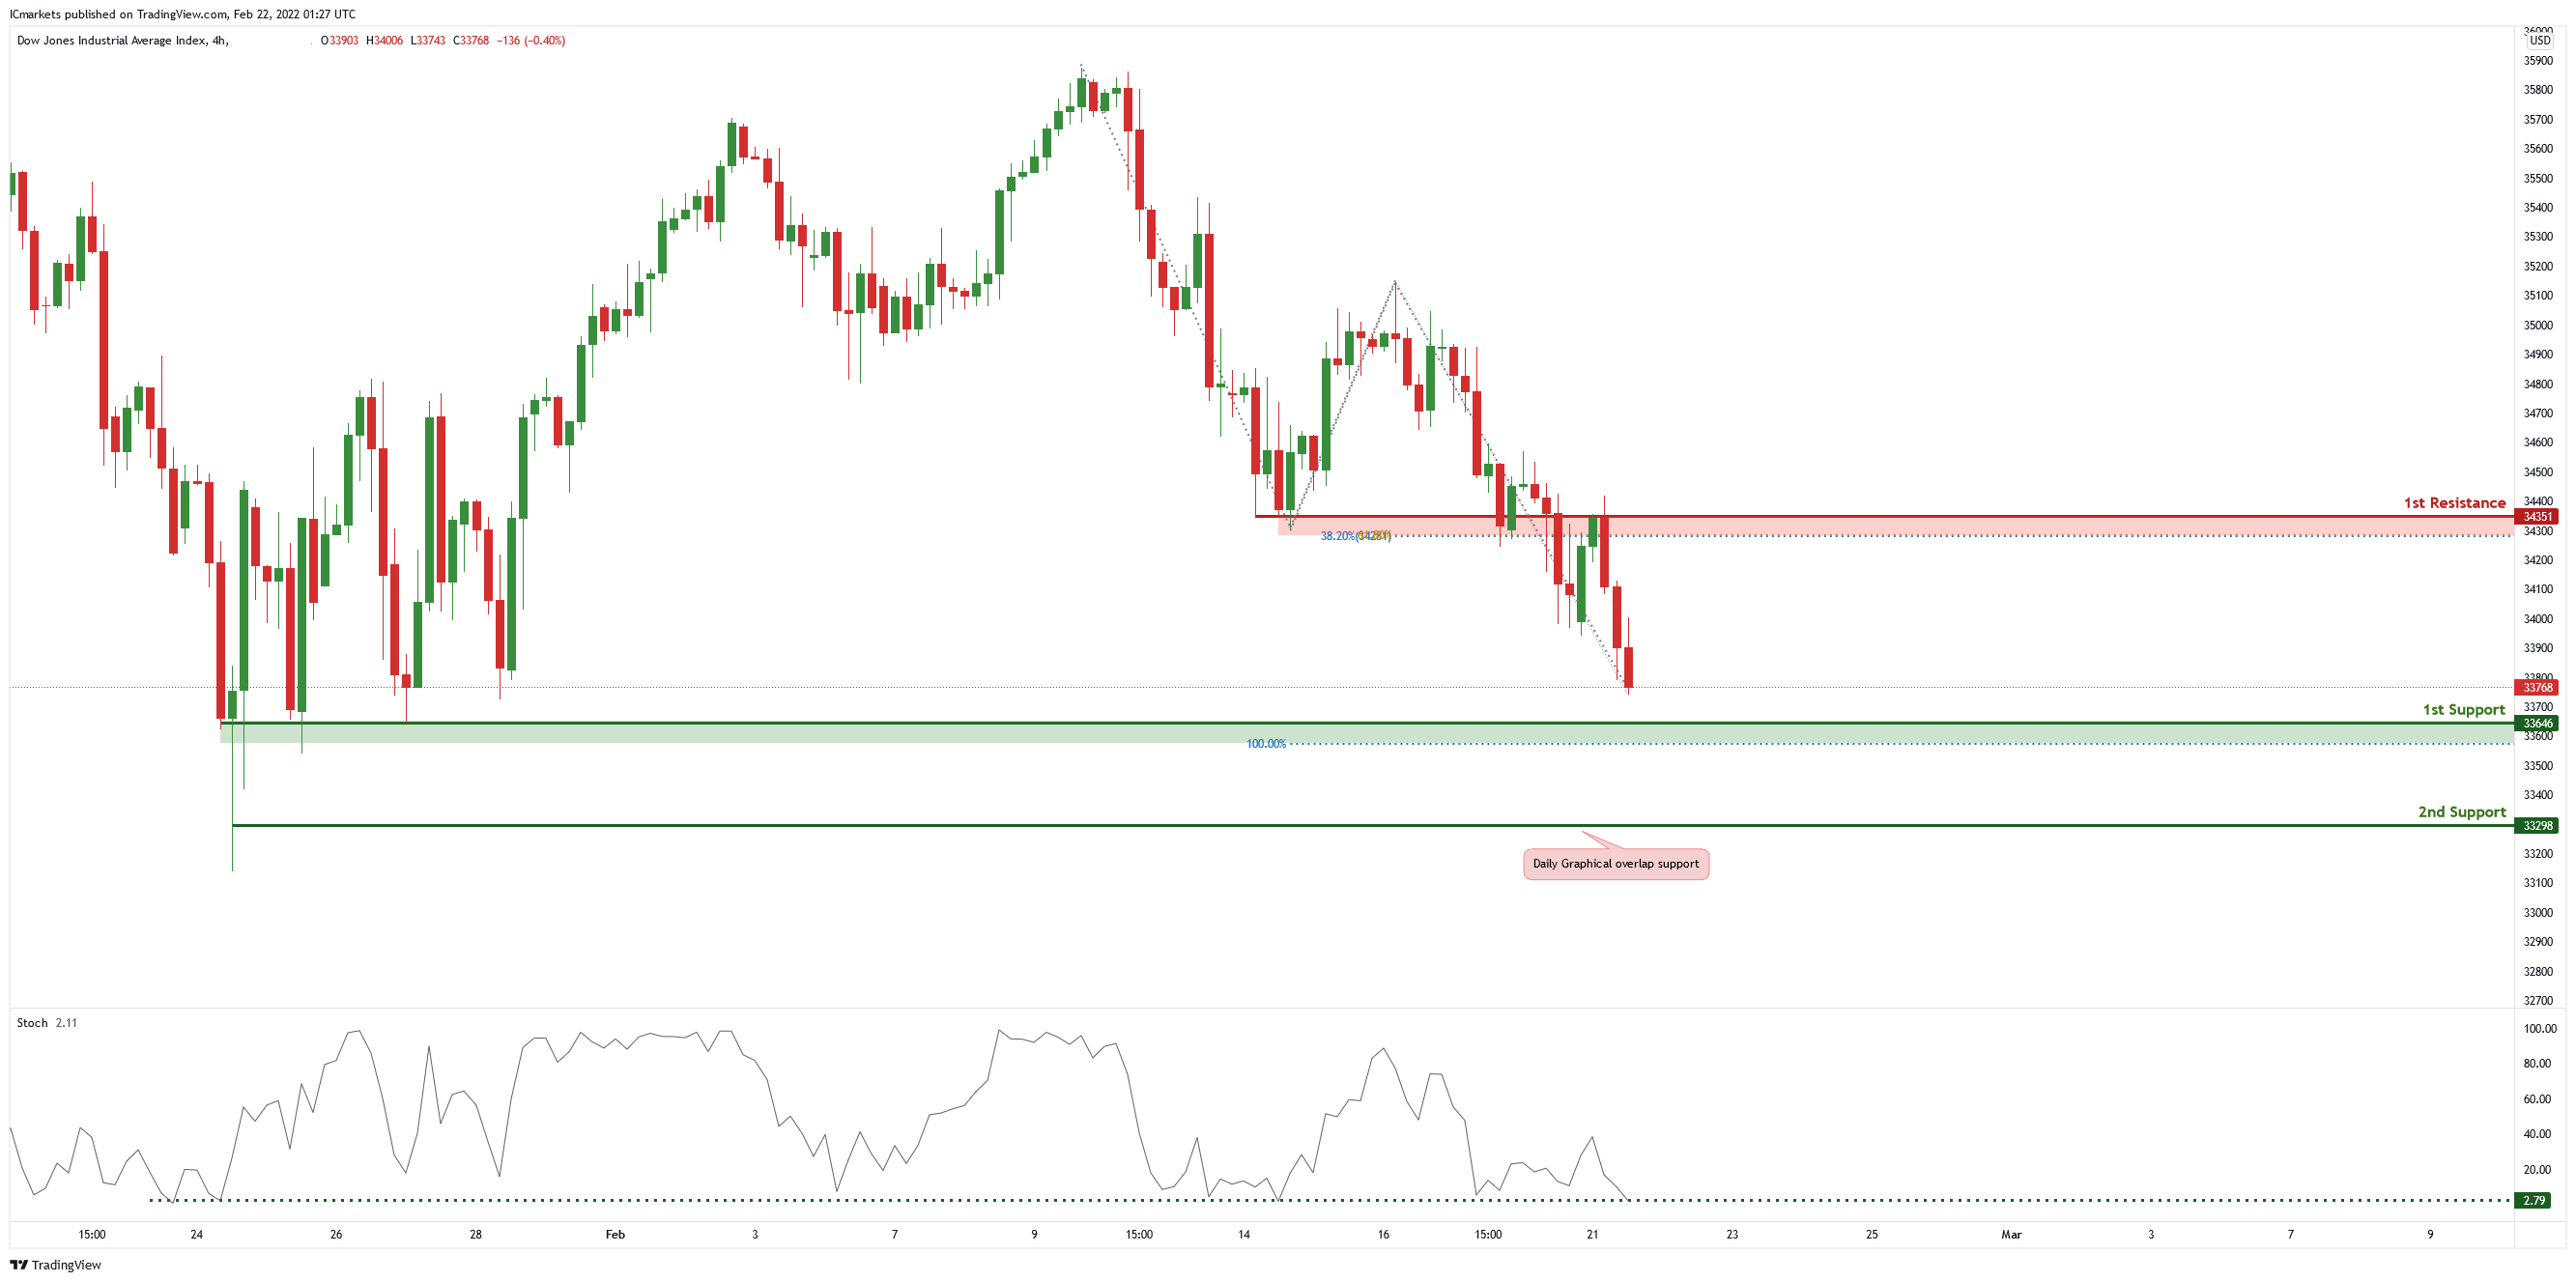
Task: Click the 34000 price axis label
Action: pos(2538,620)
